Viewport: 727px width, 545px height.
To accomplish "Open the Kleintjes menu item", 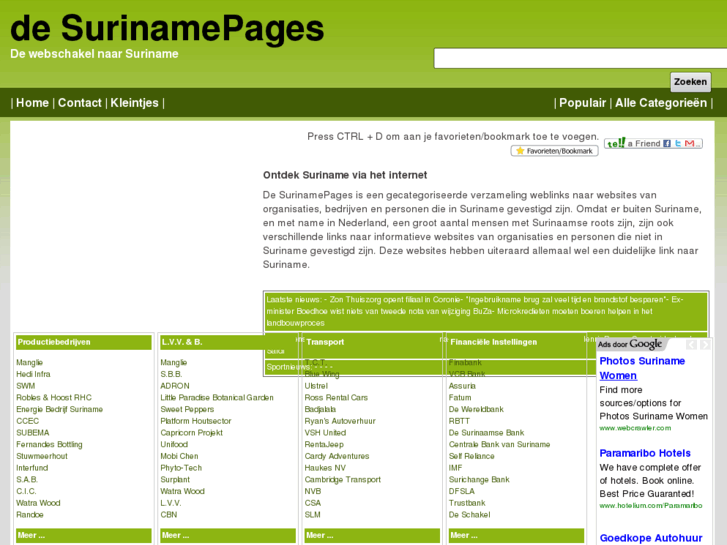I will (134, 103).
